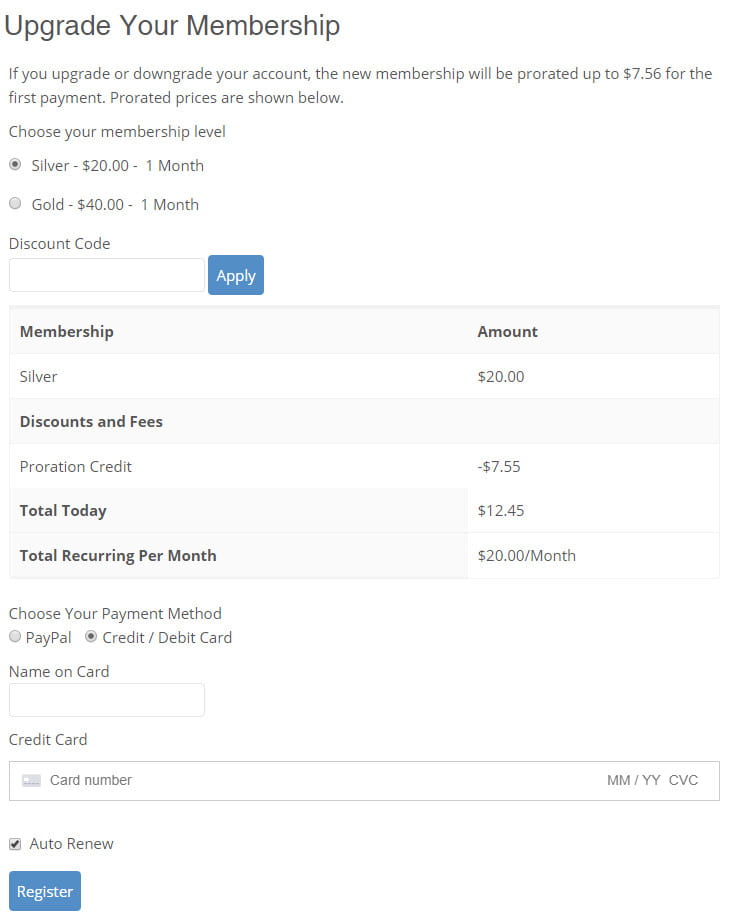
Task: Choose the Gold membership level option
Action: pos(15,204)
